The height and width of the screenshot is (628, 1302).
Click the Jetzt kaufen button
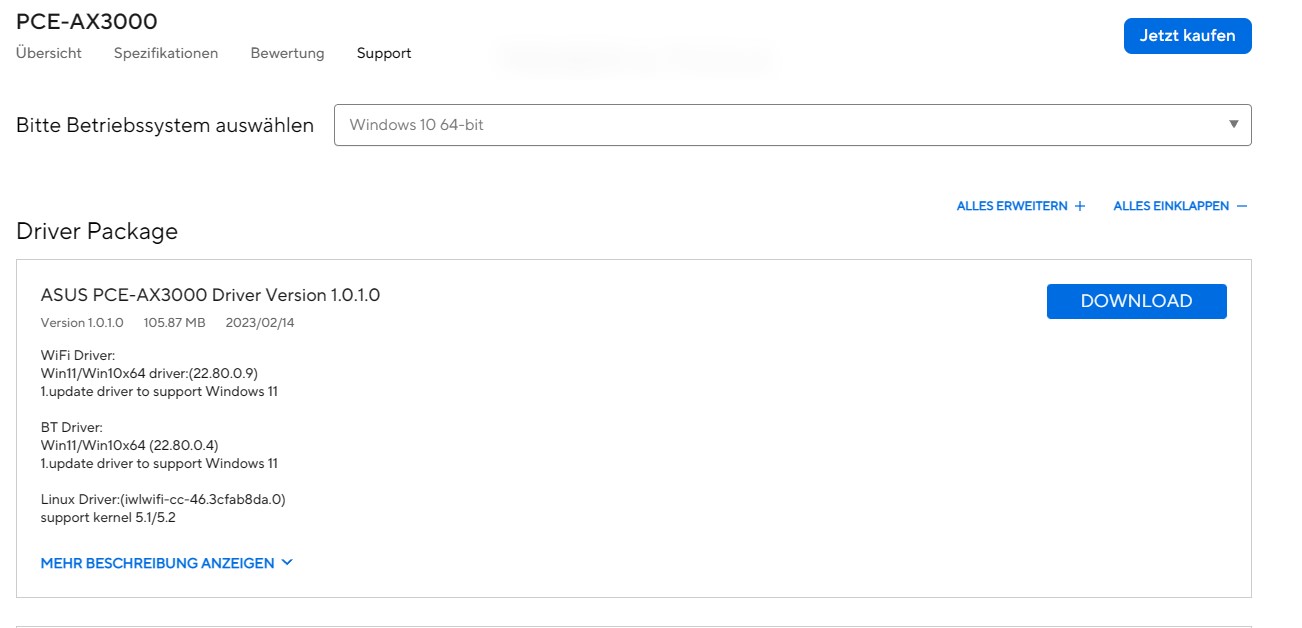(1187, 36)
